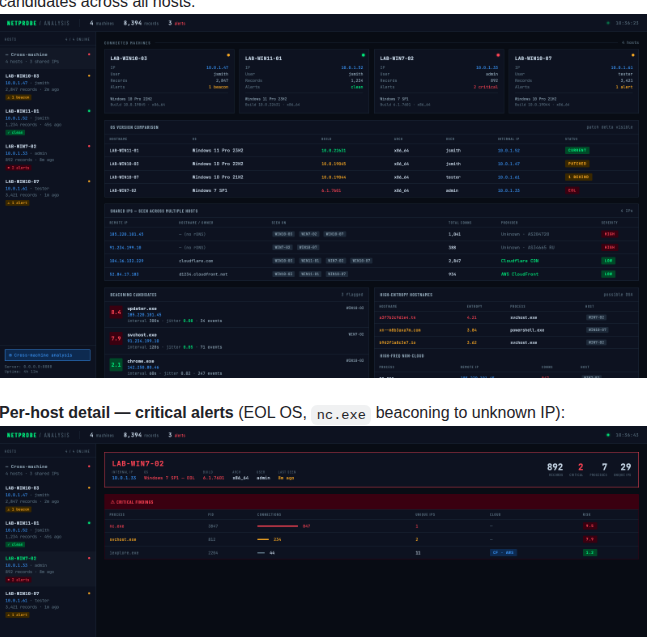Click the Cross-machine analysis button
The width and height of the screenshot is (647, 637).
click(48, 355)
